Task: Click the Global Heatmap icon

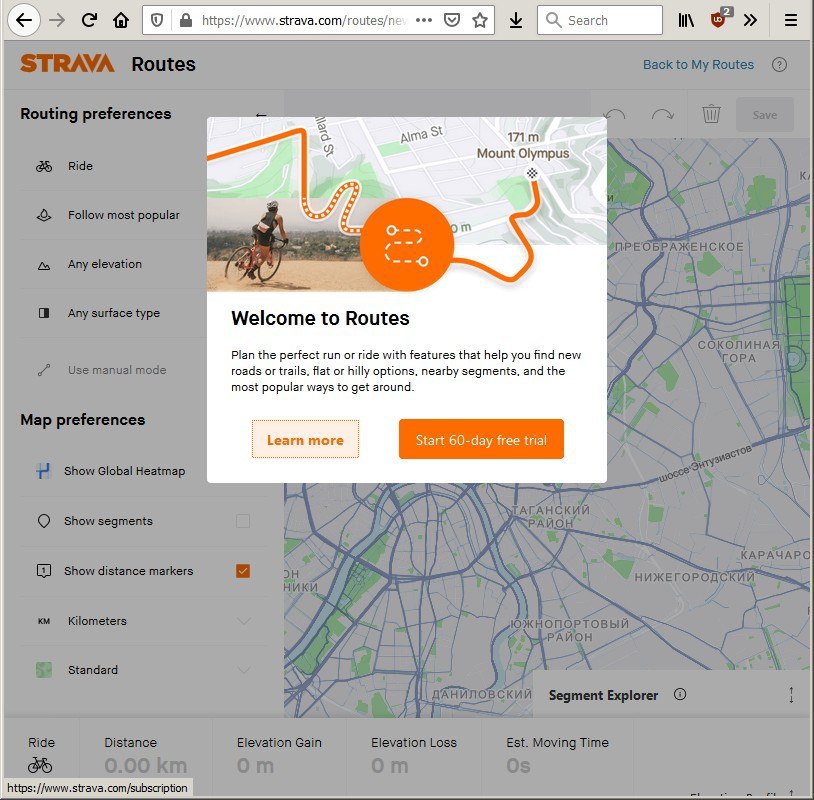Action: pyautogui.click(x=44, y=471)
